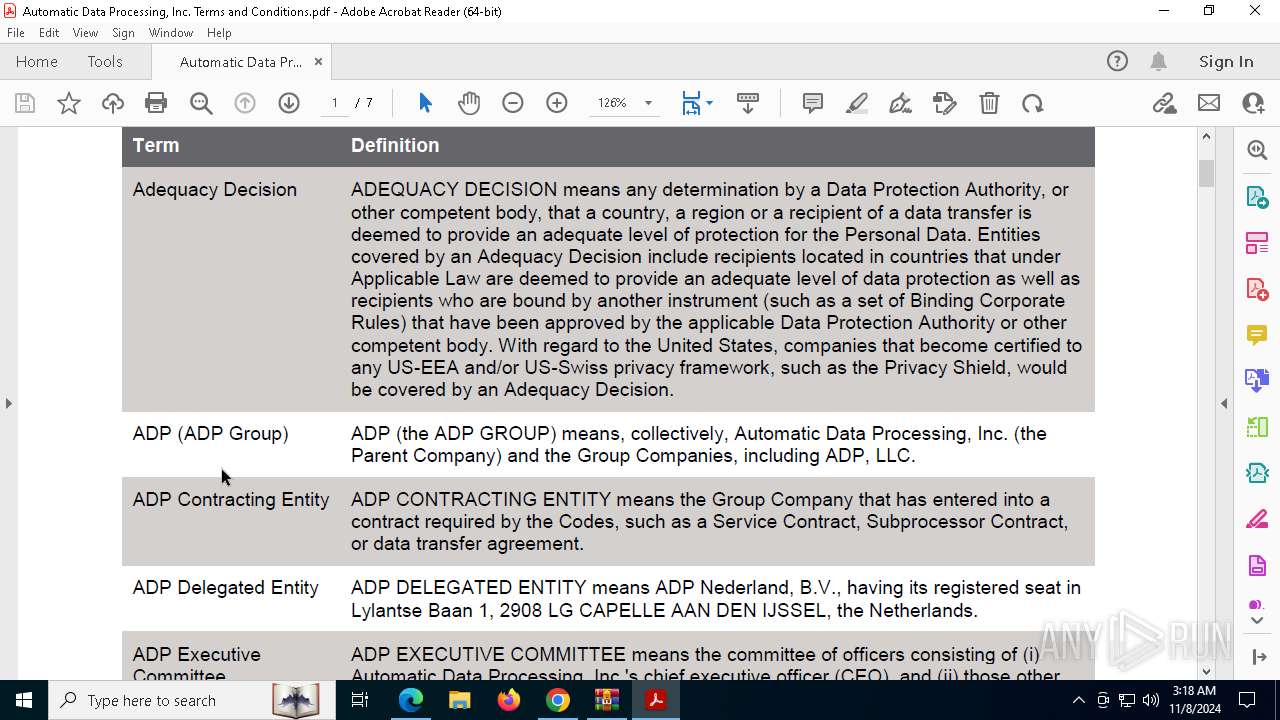Open the Window menu
The width and height of the screenshot is (1280, 720).
[x=171, y=33]
